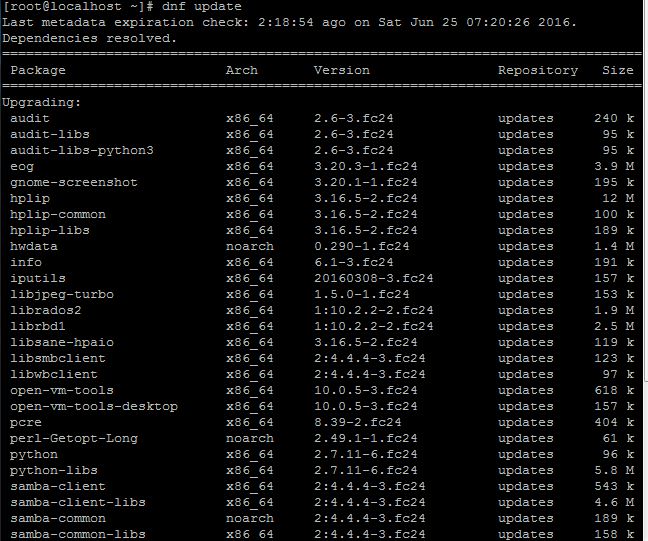This screenshot has width=648, height=541.
Task: Click 'x86_64' in the pcre row
Action: [x=250, y=423]
